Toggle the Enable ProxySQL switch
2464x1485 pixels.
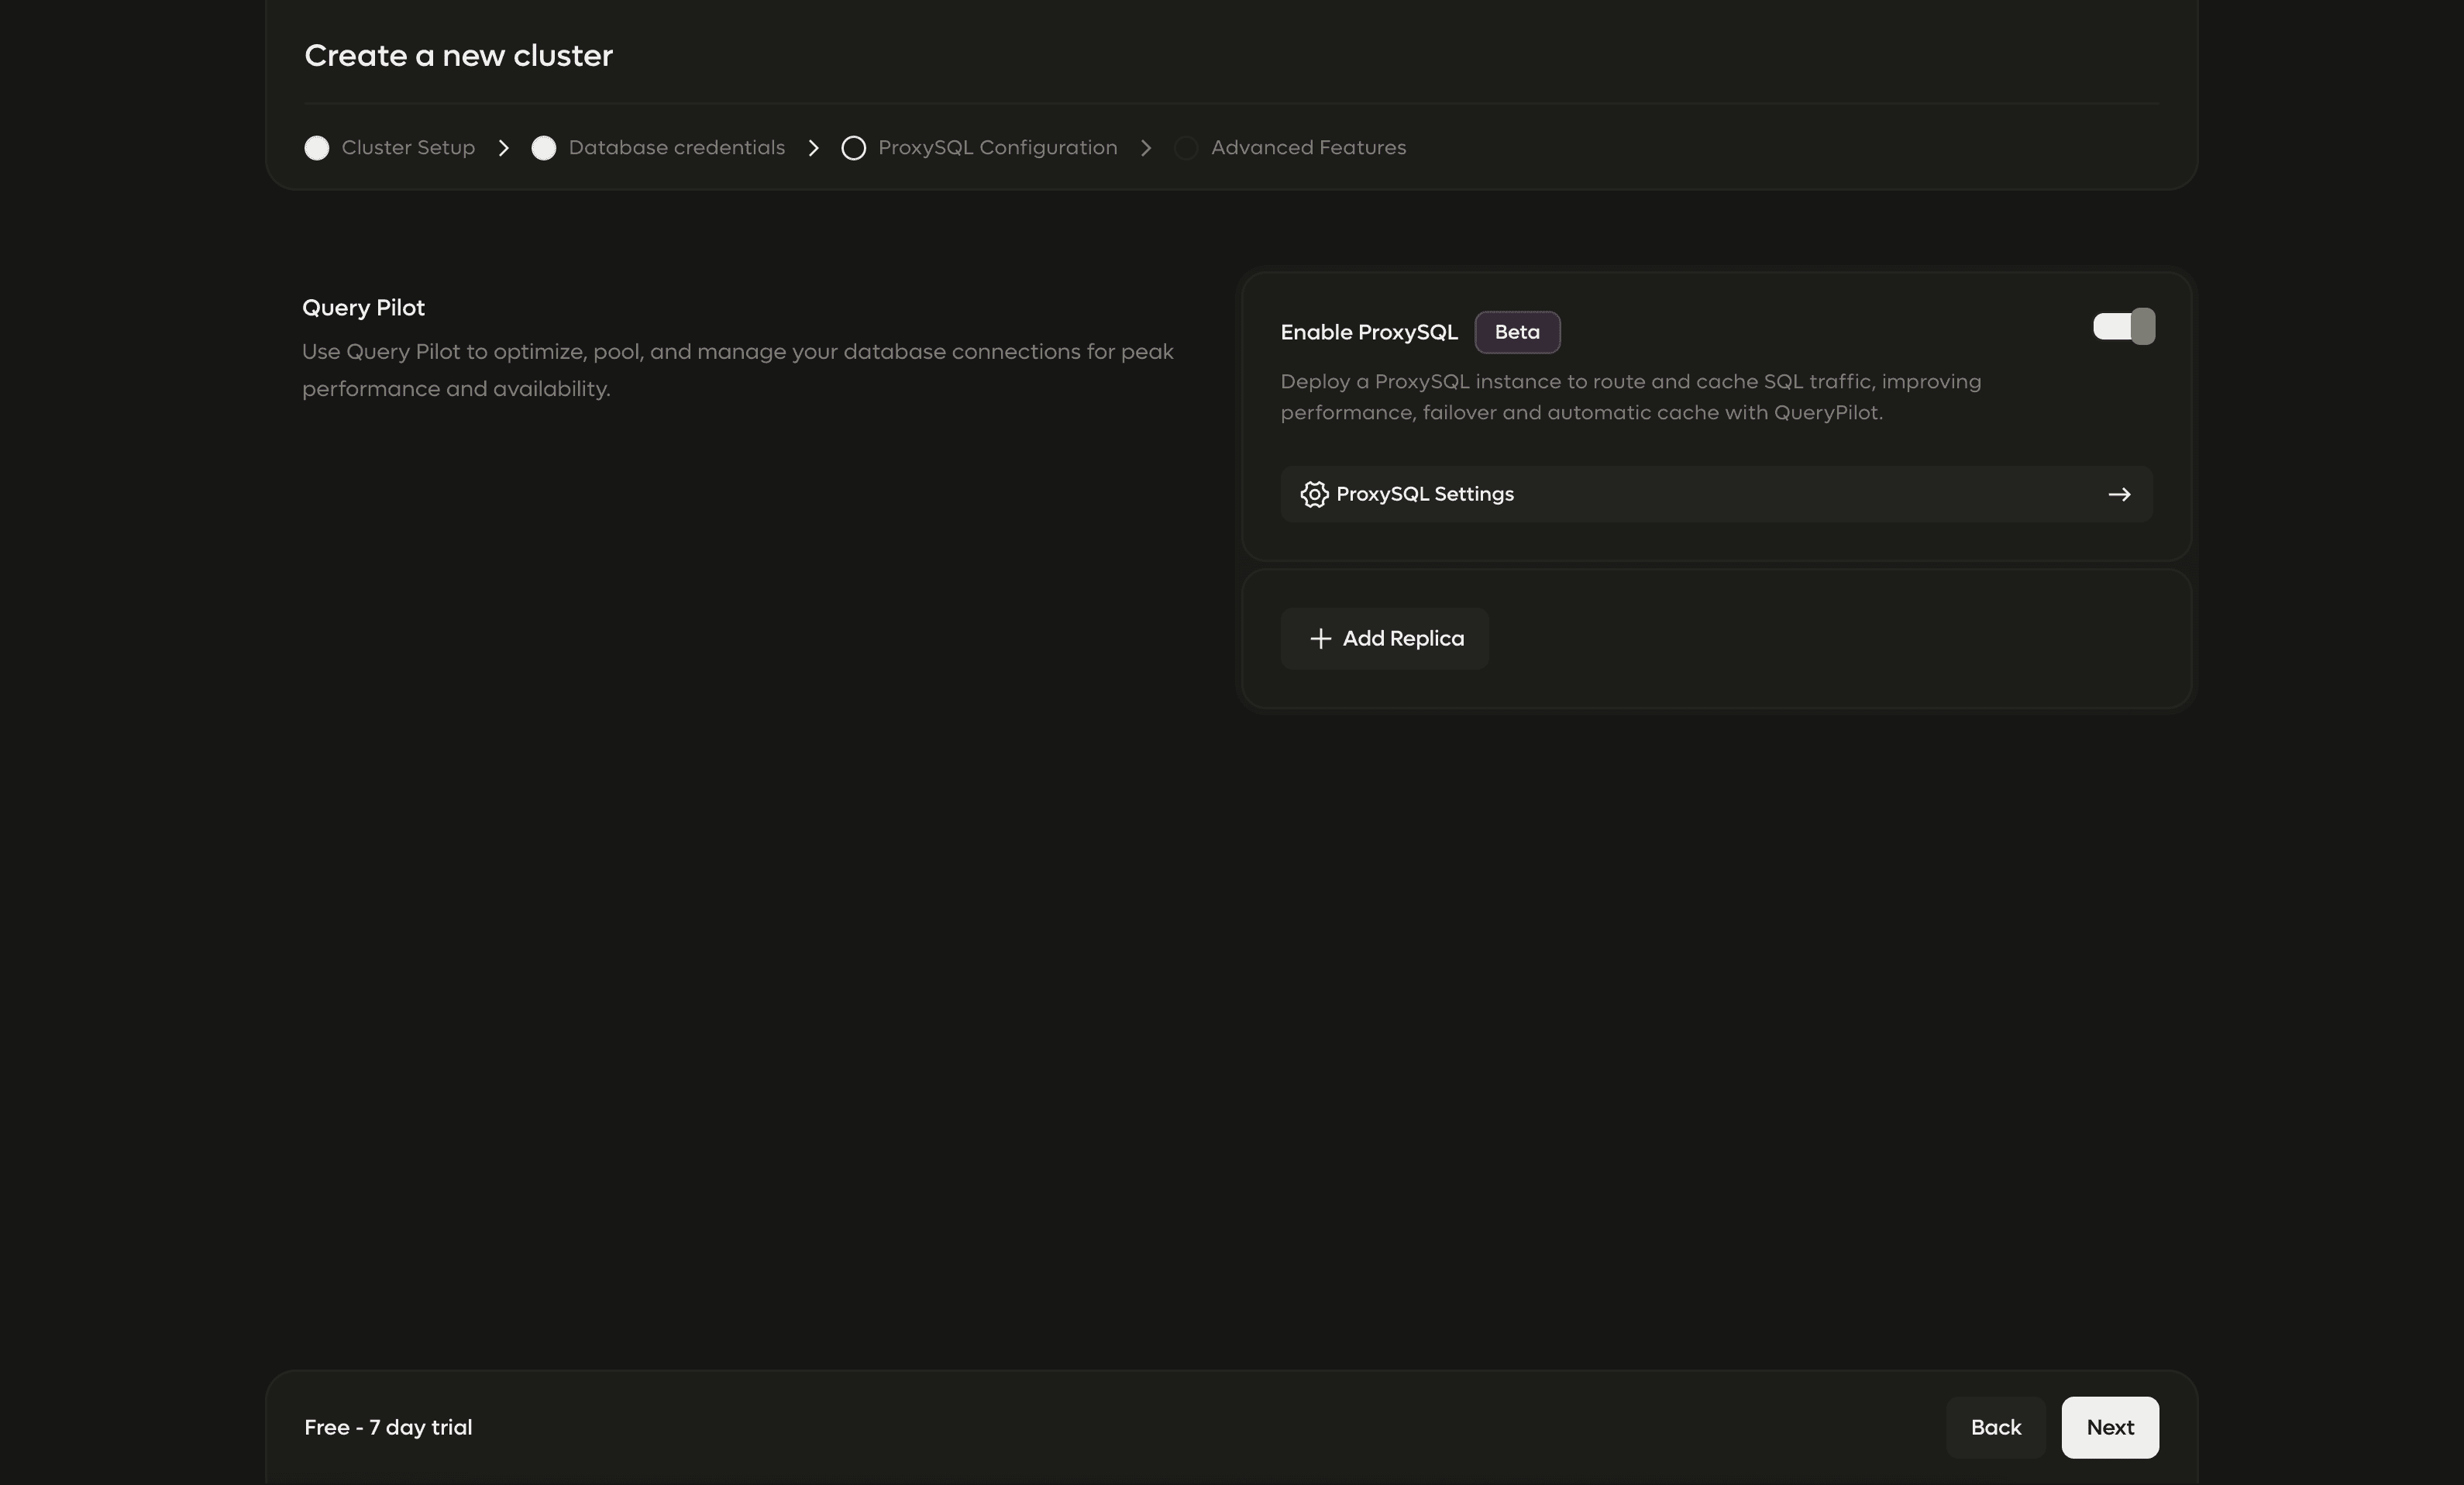click(x=2124, y=326)
